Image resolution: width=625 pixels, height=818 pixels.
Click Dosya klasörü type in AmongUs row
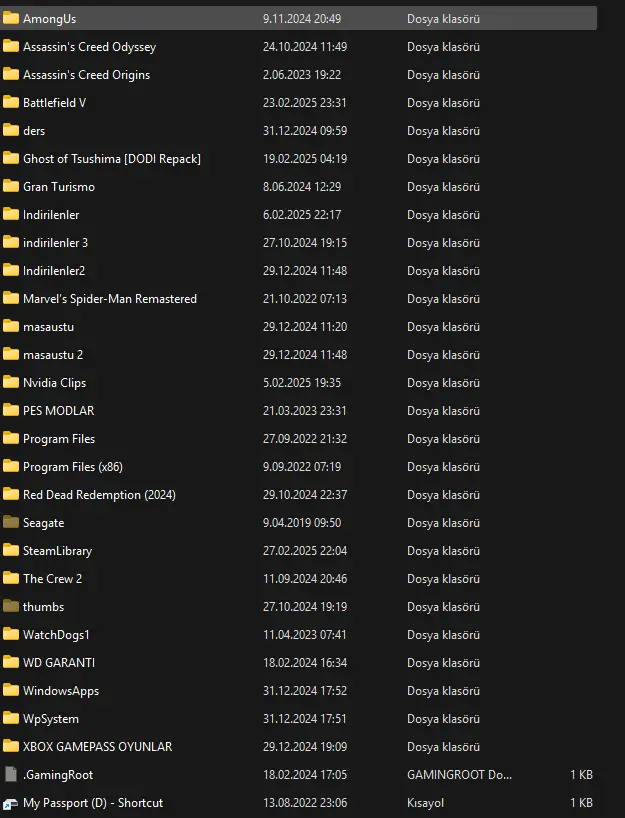click(443, 19)
